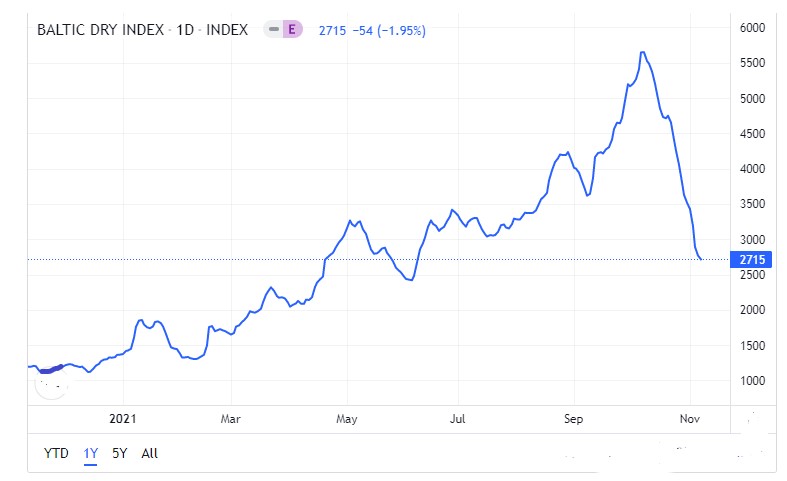Screen dimensions: 787x481
Task: Click the purple E badge in header
Action: pyautogui.click(x=292, y=30)
